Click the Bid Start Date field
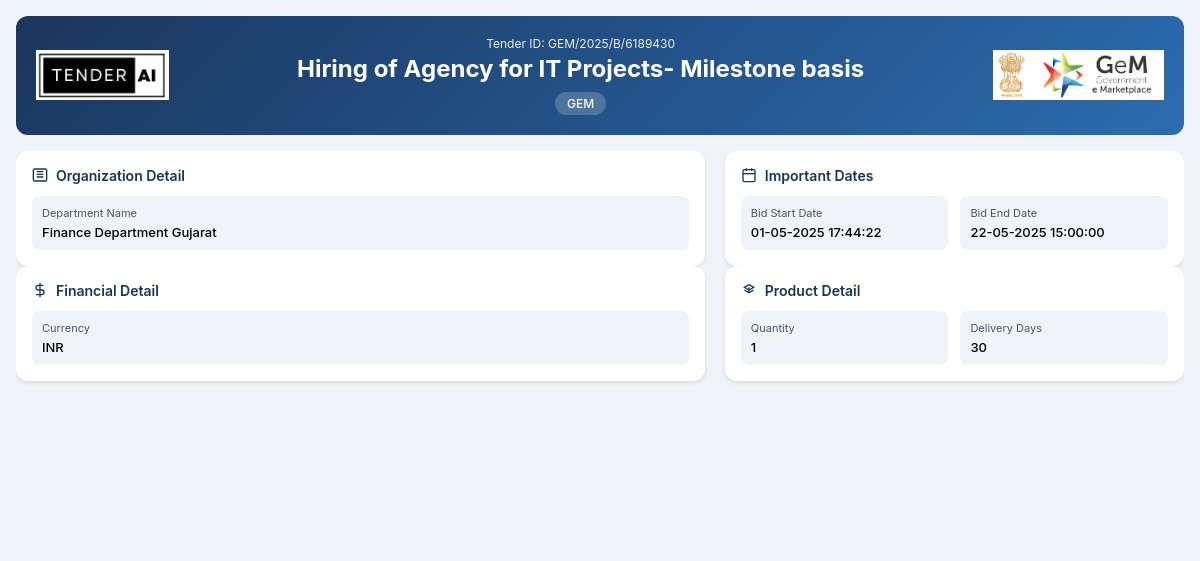Image resolution: width=1200 pixels, height=561 pixels. 844,223
